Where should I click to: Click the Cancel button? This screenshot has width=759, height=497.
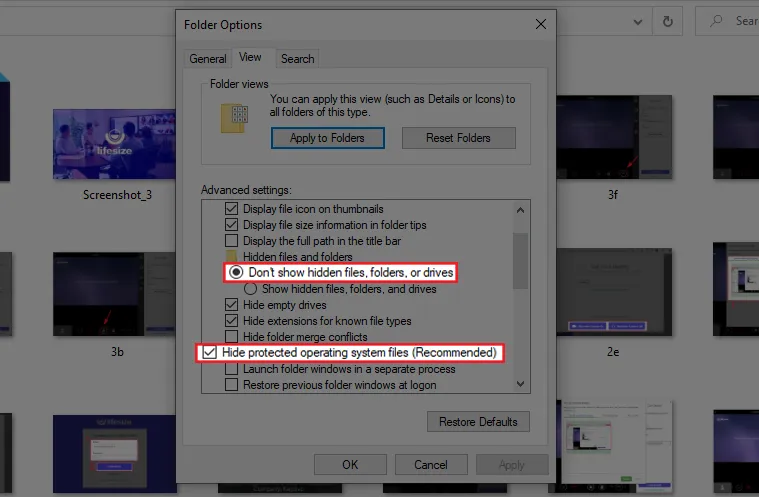click(431, 465)
